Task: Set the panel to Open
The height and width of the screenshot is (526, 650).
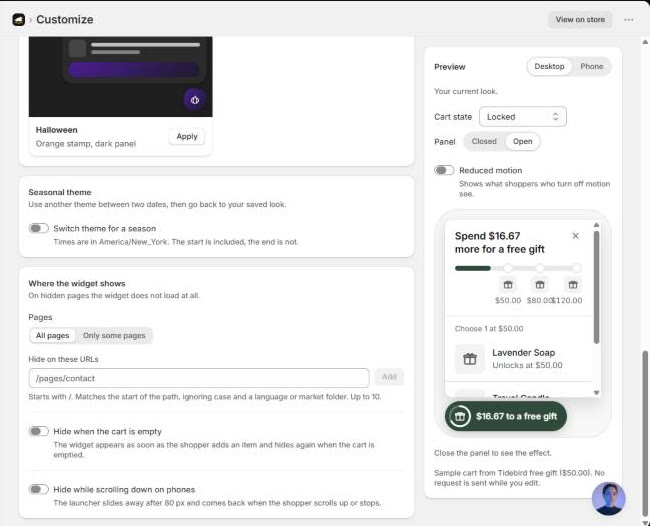Action: pyautogui.click(x=522, y=141)
